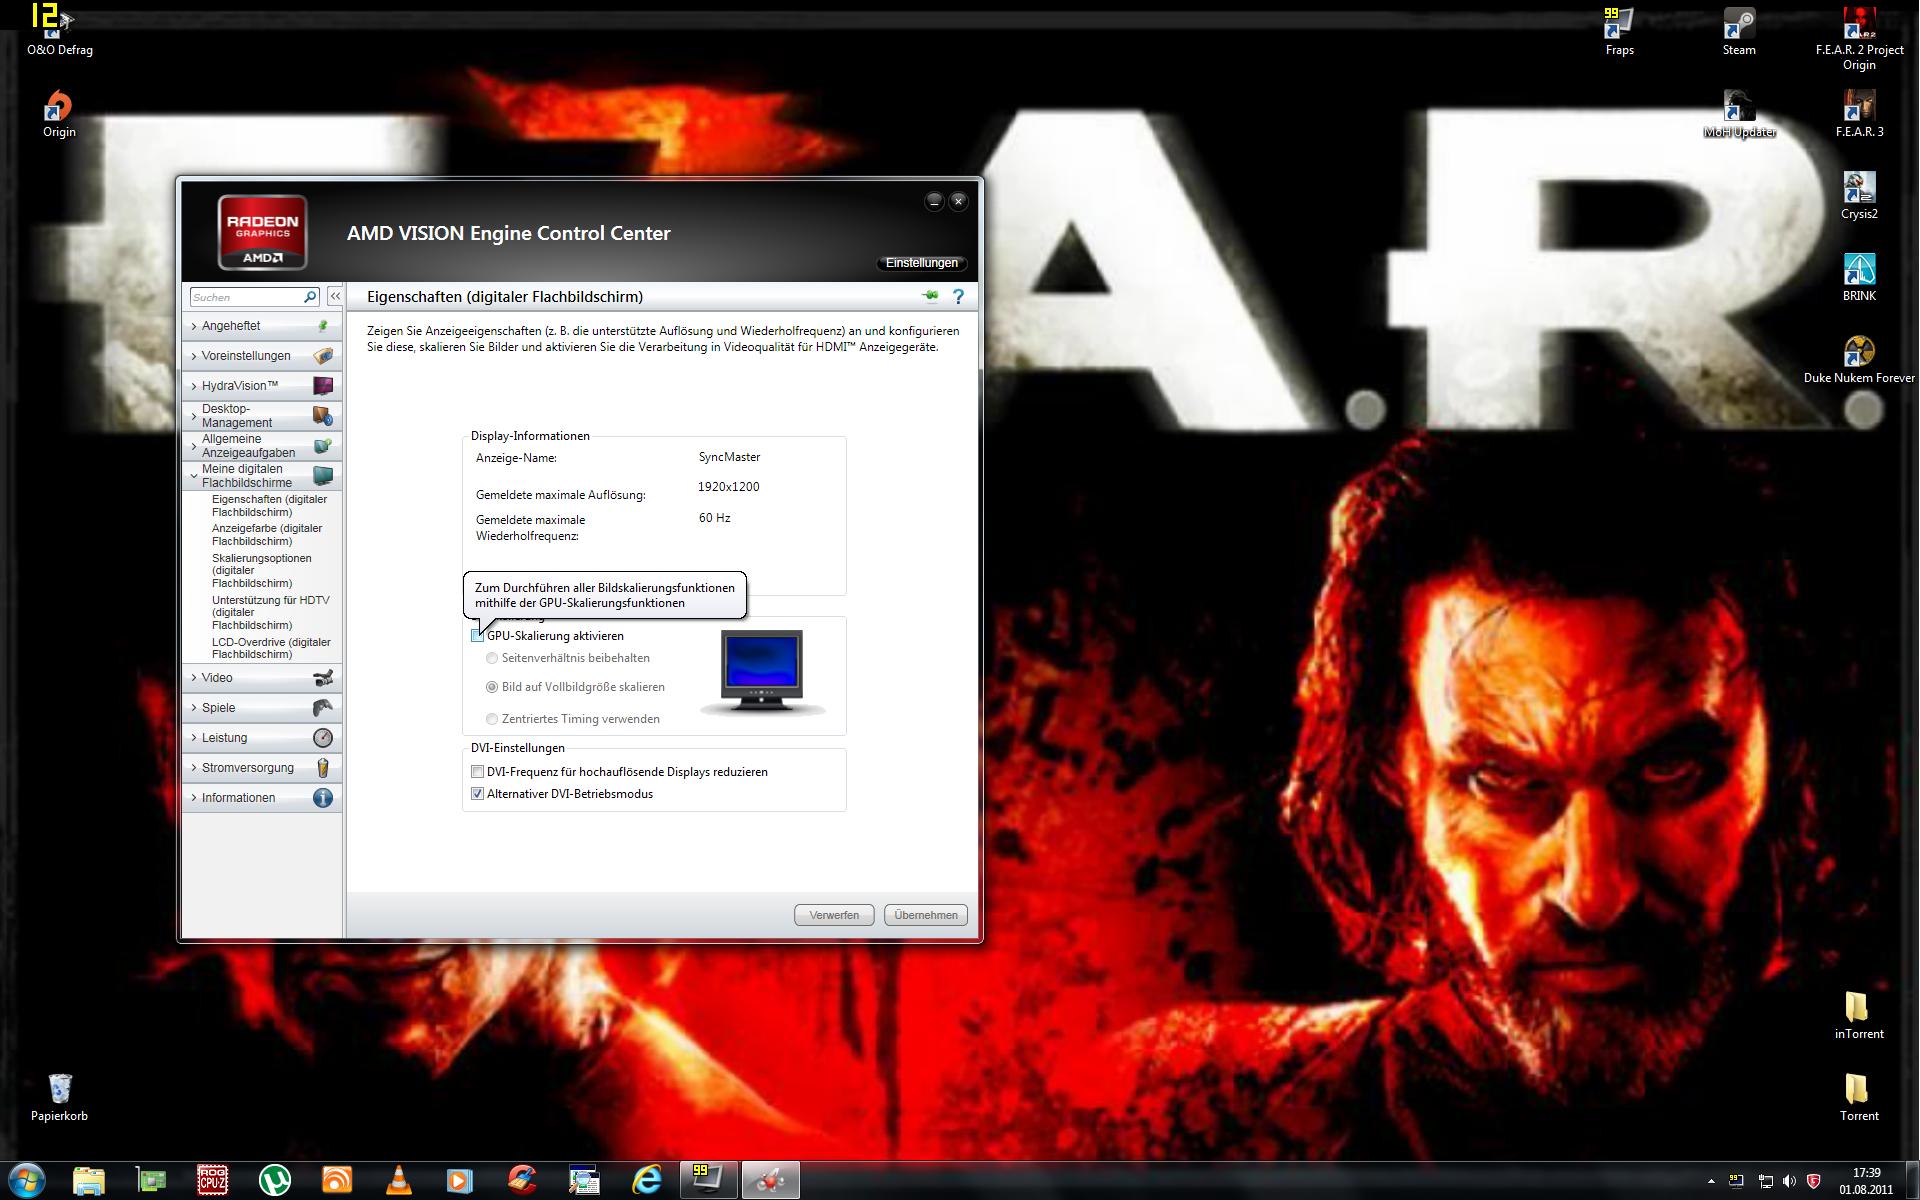1920x1200 pixels.
Task: Collapse Meine digitalen Flachbildschirme section
Action: click(242, 475)
